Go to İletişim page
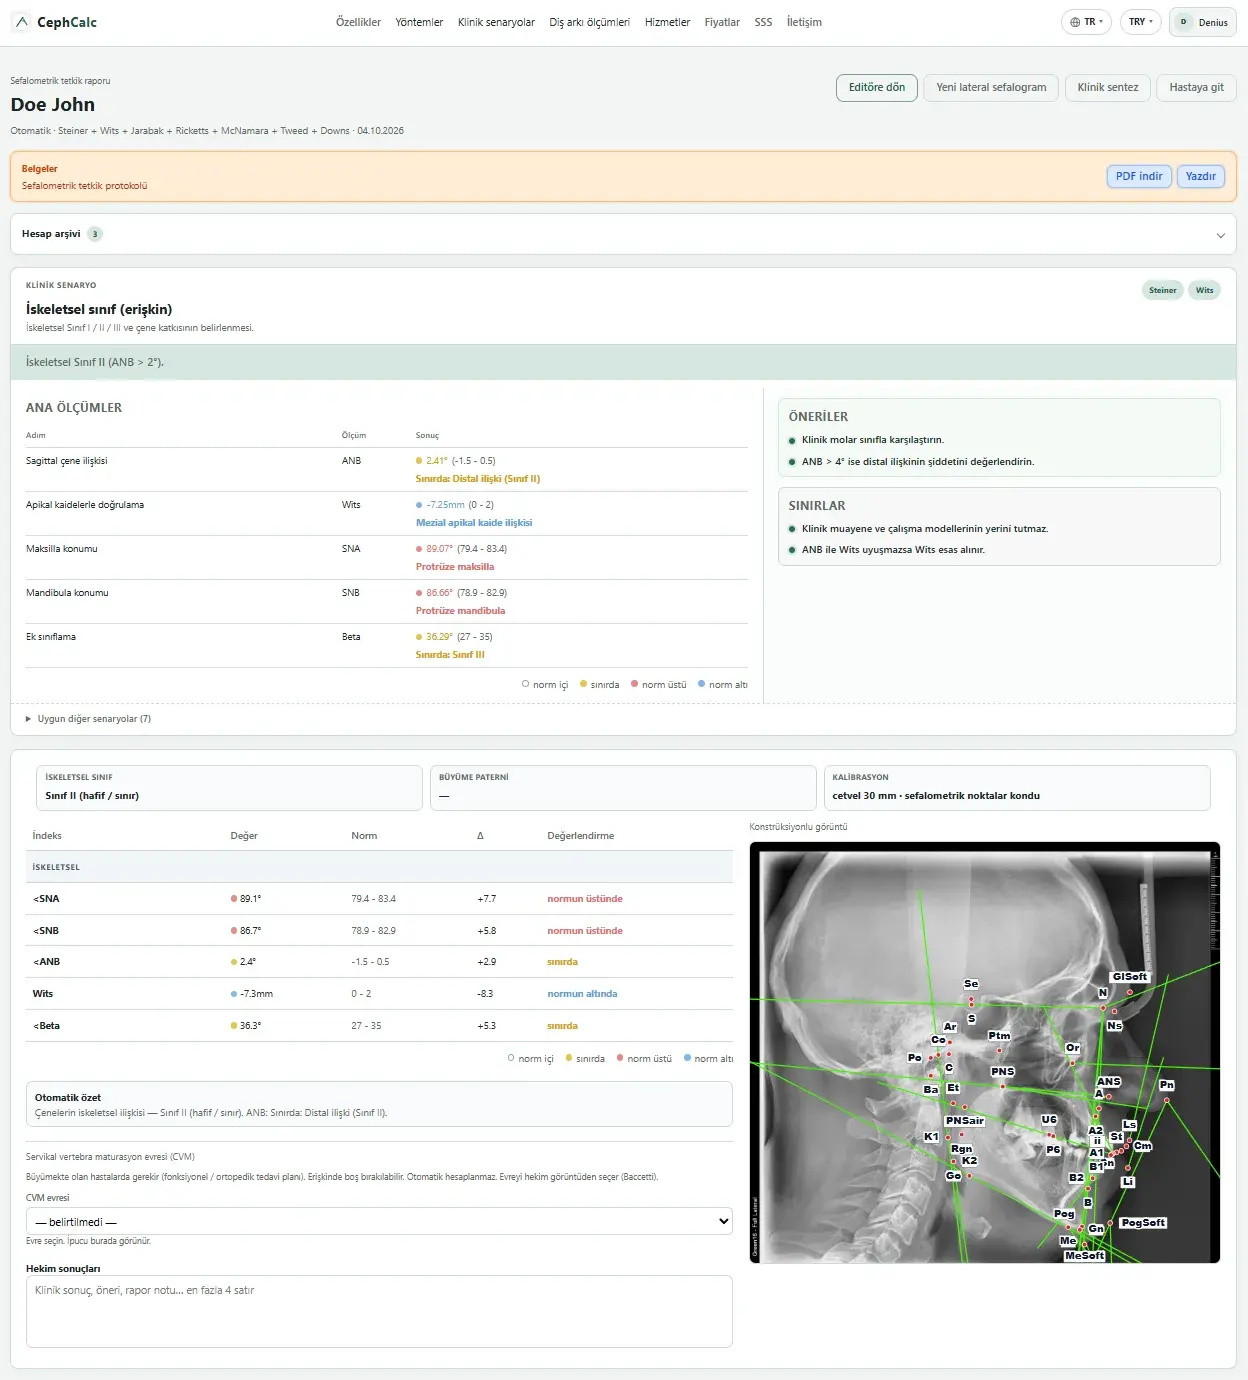Image resolution: width=1248 pixels, height=1380 pixels. [x=804, y=22]
